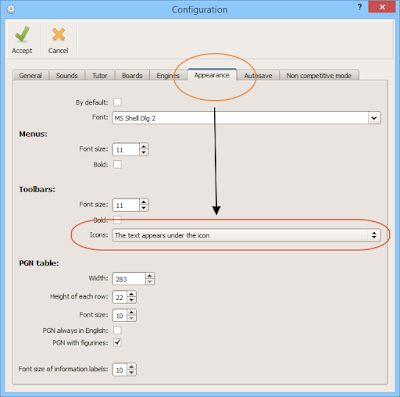Open the toolbar Icons dropdown
This screenshot has height=397, width=400.
(246, 235)
